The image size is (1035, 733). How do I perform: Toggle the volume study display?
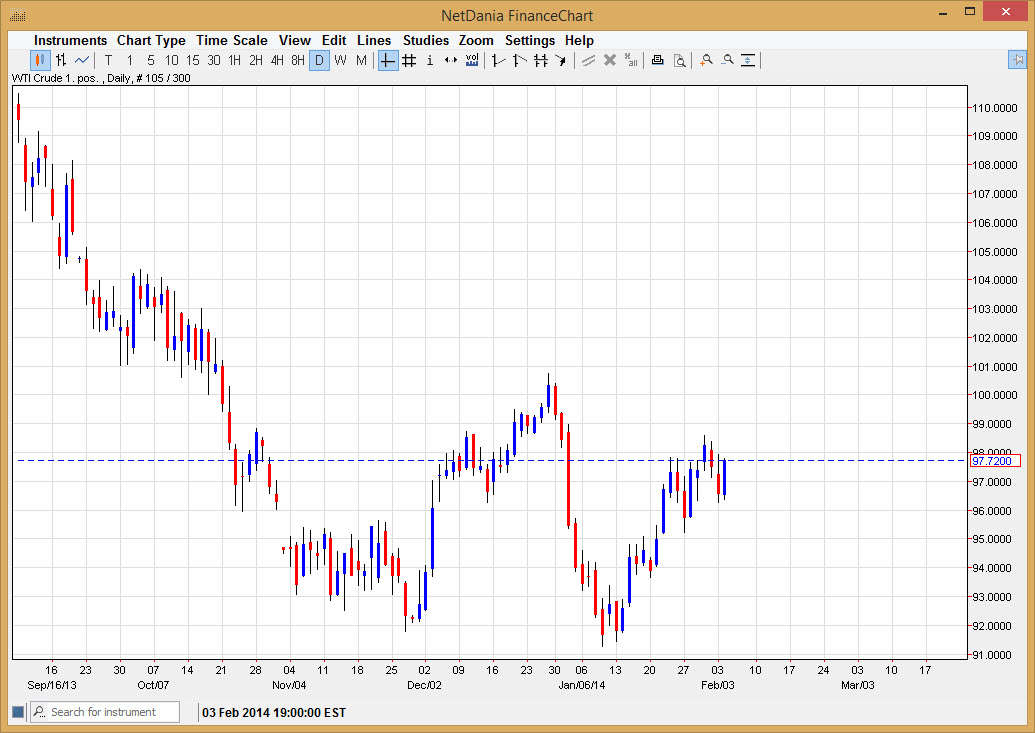472,60
